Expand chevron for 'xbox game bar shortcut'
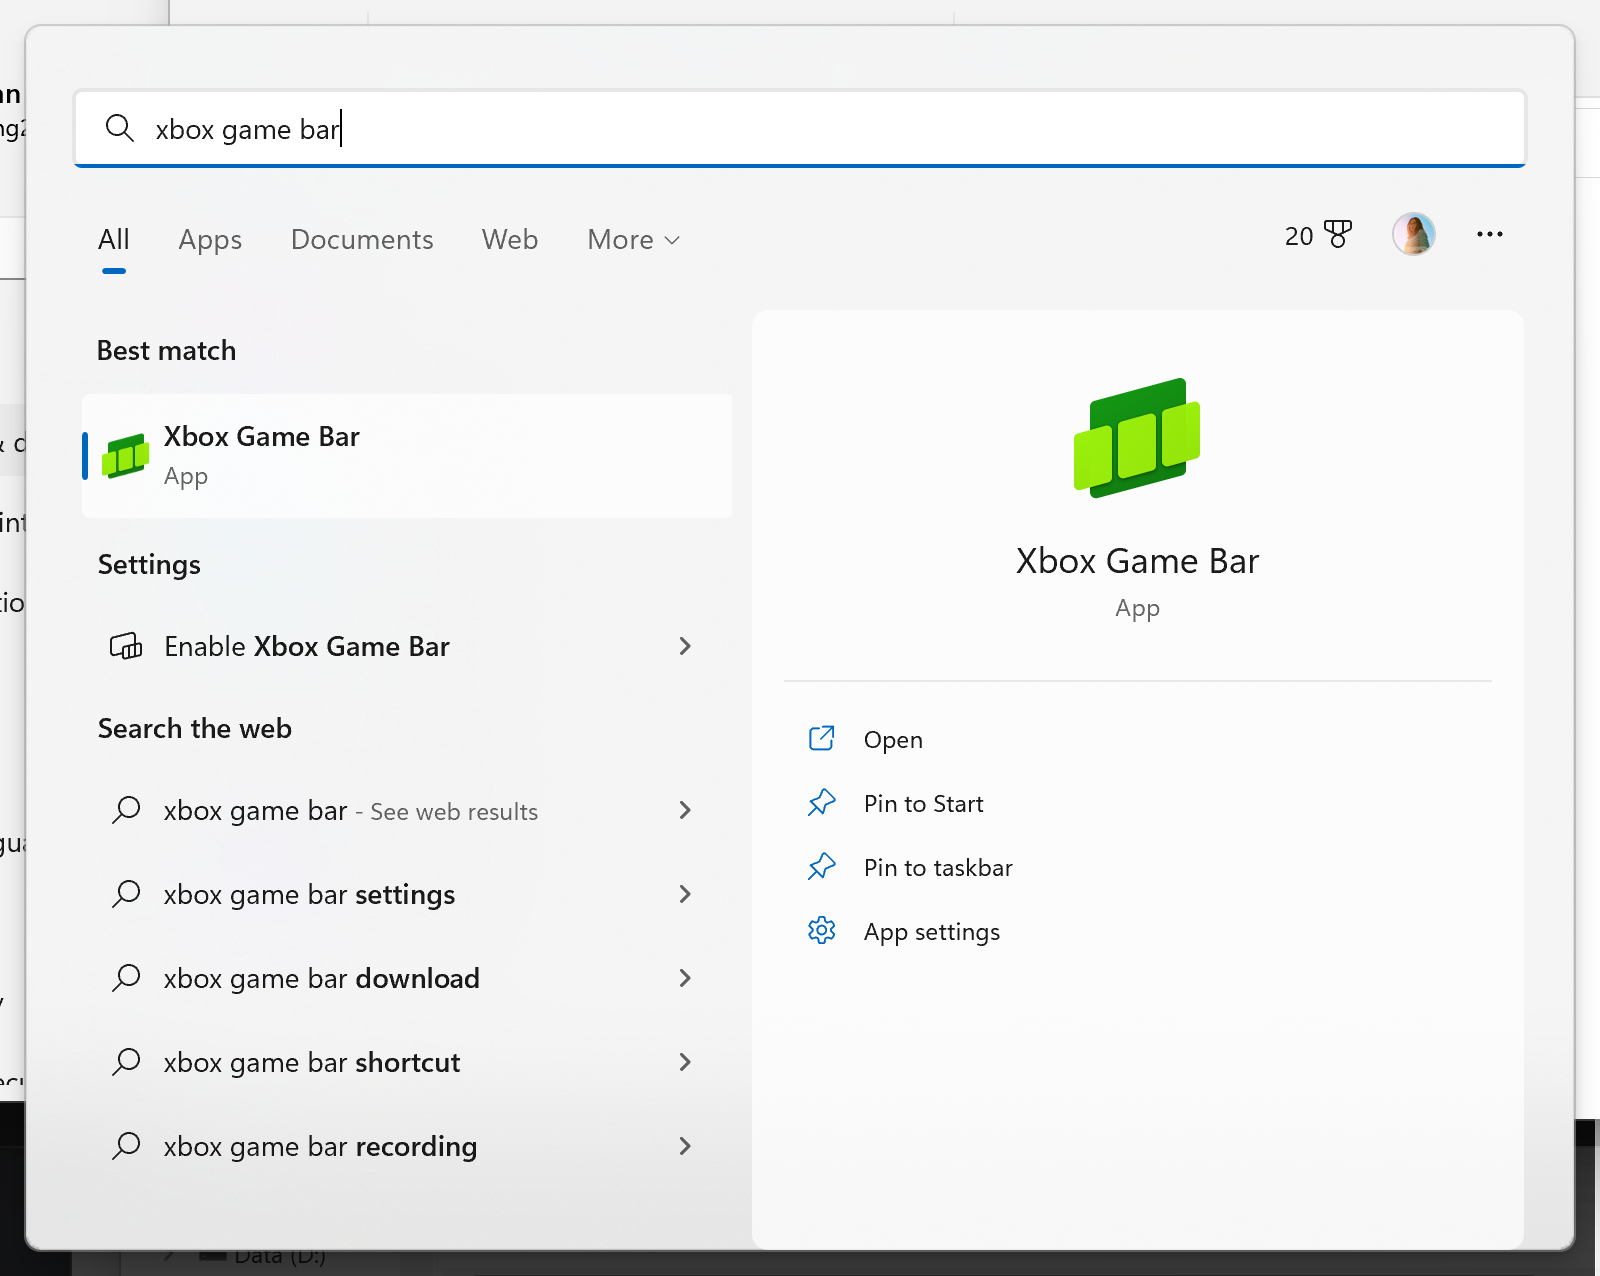The width and height of the screenshot is (1600, 1276). coord(685,1062)
